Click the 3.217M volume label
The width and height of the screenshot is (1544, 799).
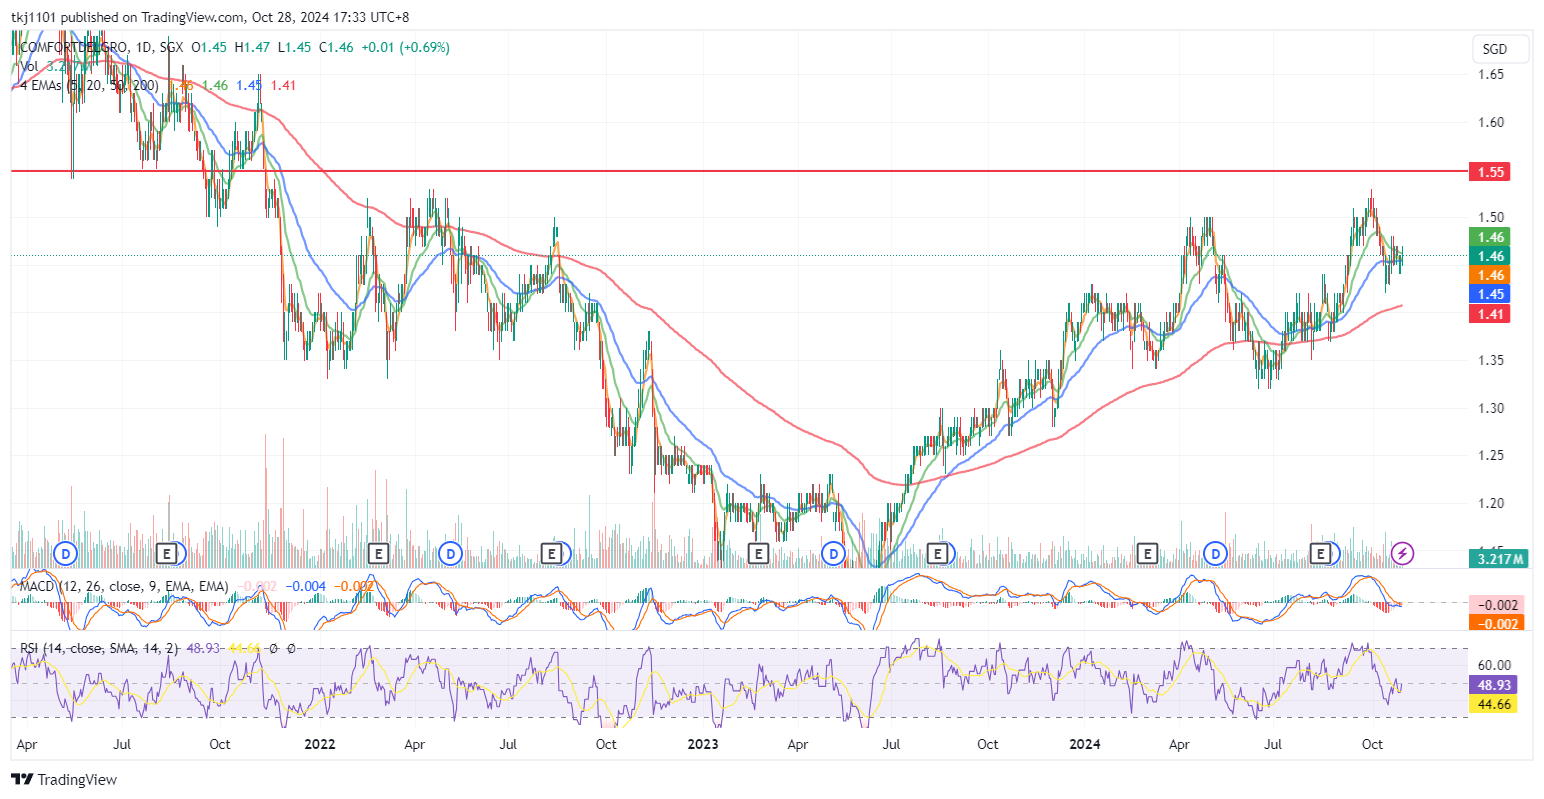(x=1499, y=559)
